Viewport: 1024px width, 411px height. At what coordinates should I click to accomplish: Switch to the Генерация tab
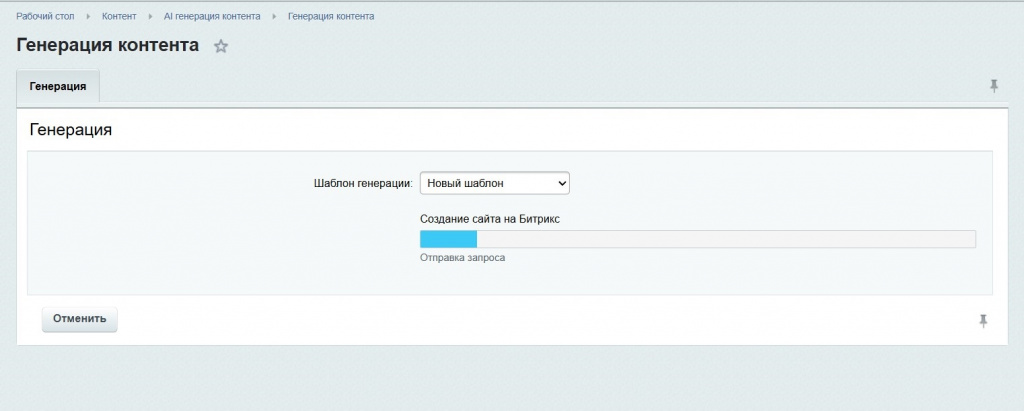(58, 87)
